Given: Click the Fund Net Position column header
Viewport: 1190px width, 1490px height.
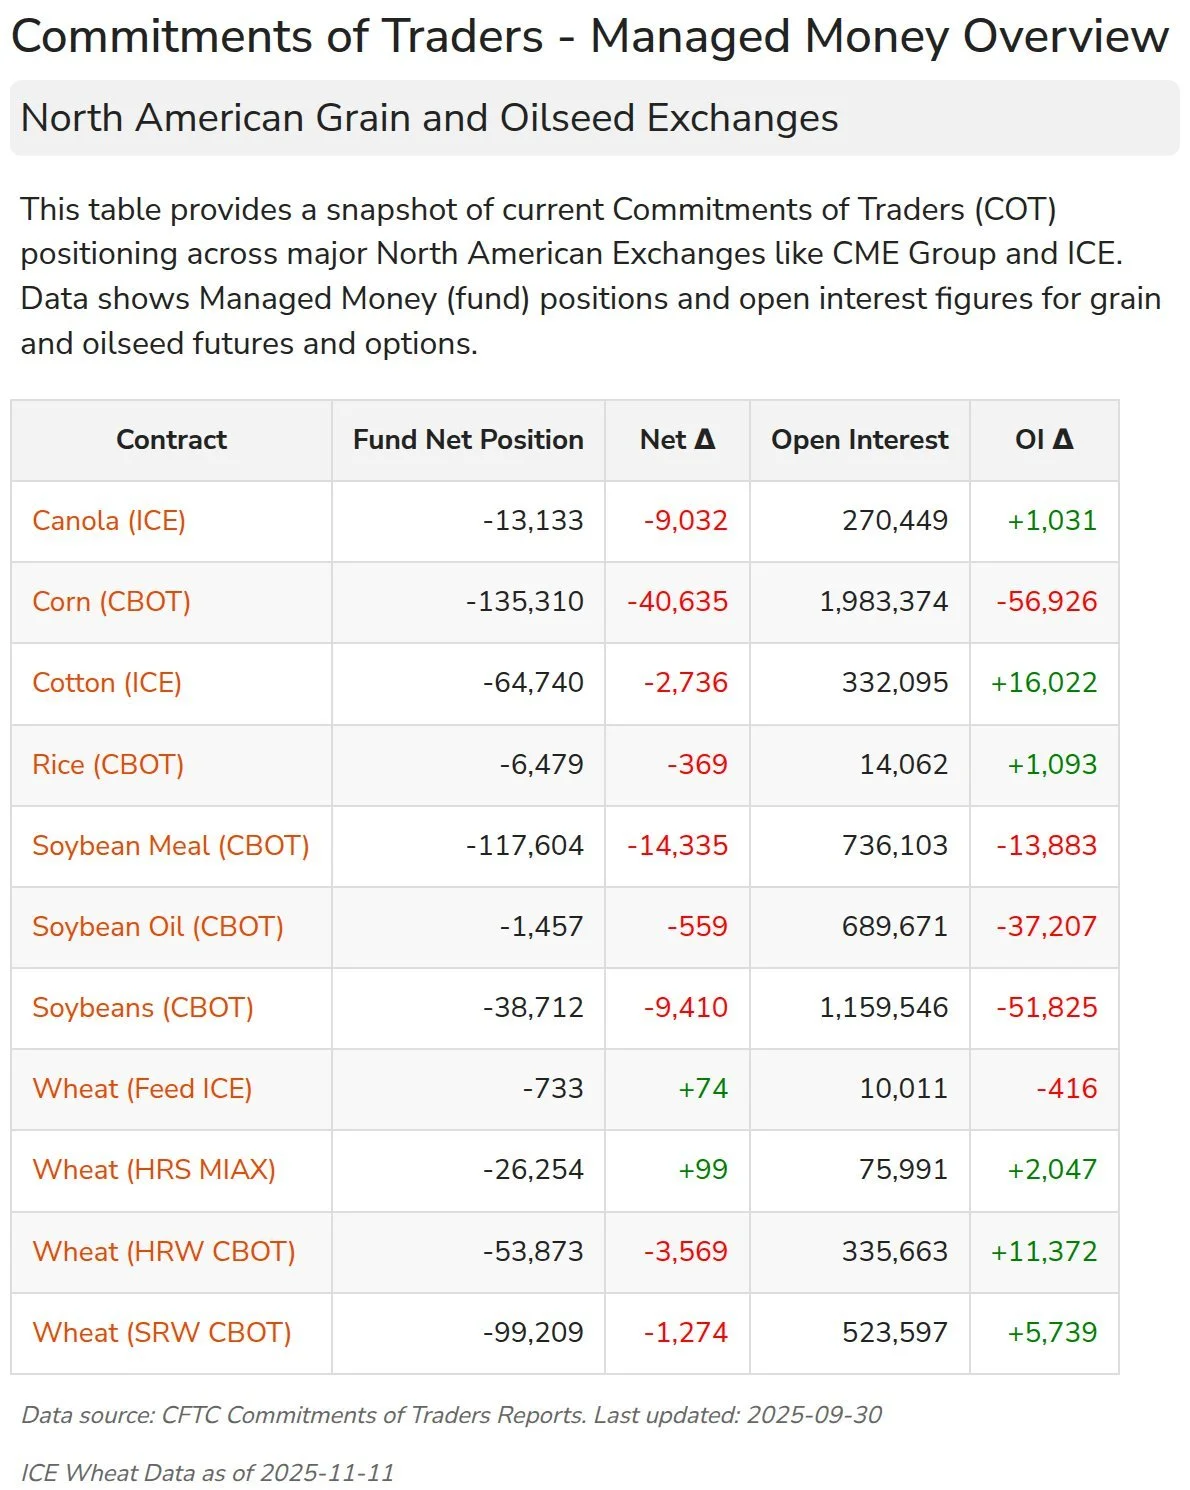Looking at the screenshot, I should [468, 440].
